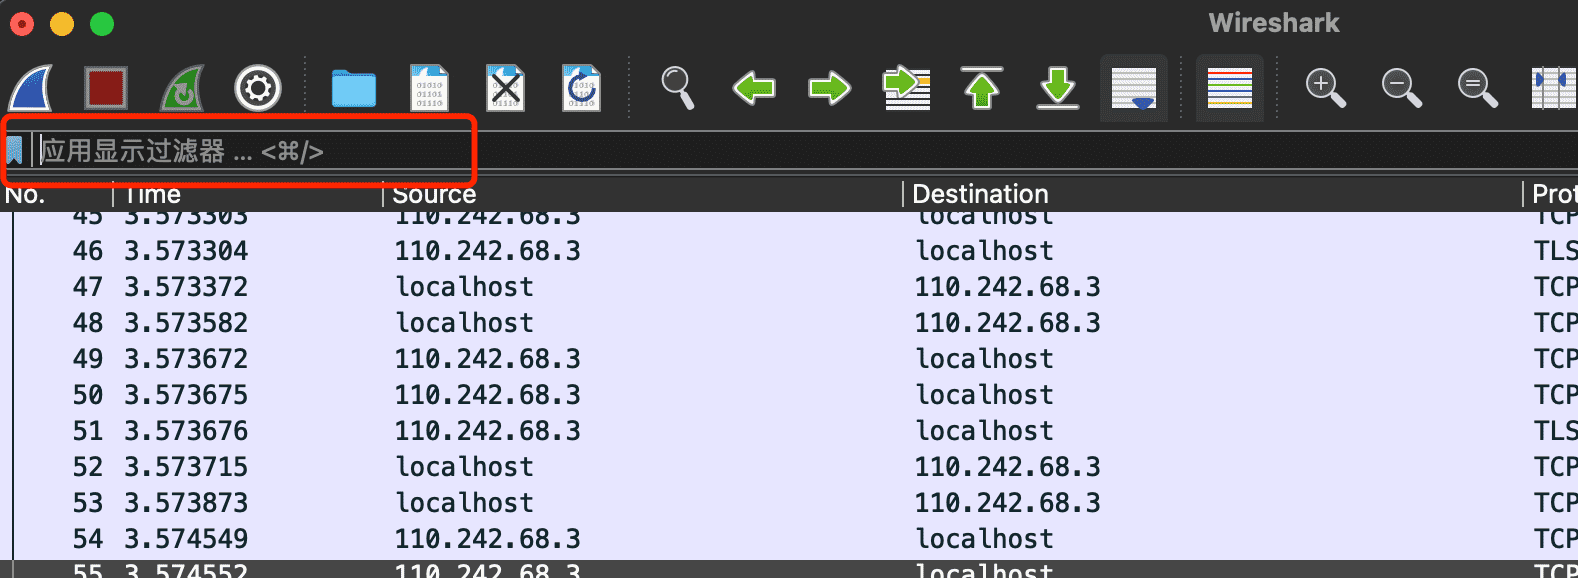1578x578 pixels.
Task: Click the macOS yellow minimize button
Action: 62,24
